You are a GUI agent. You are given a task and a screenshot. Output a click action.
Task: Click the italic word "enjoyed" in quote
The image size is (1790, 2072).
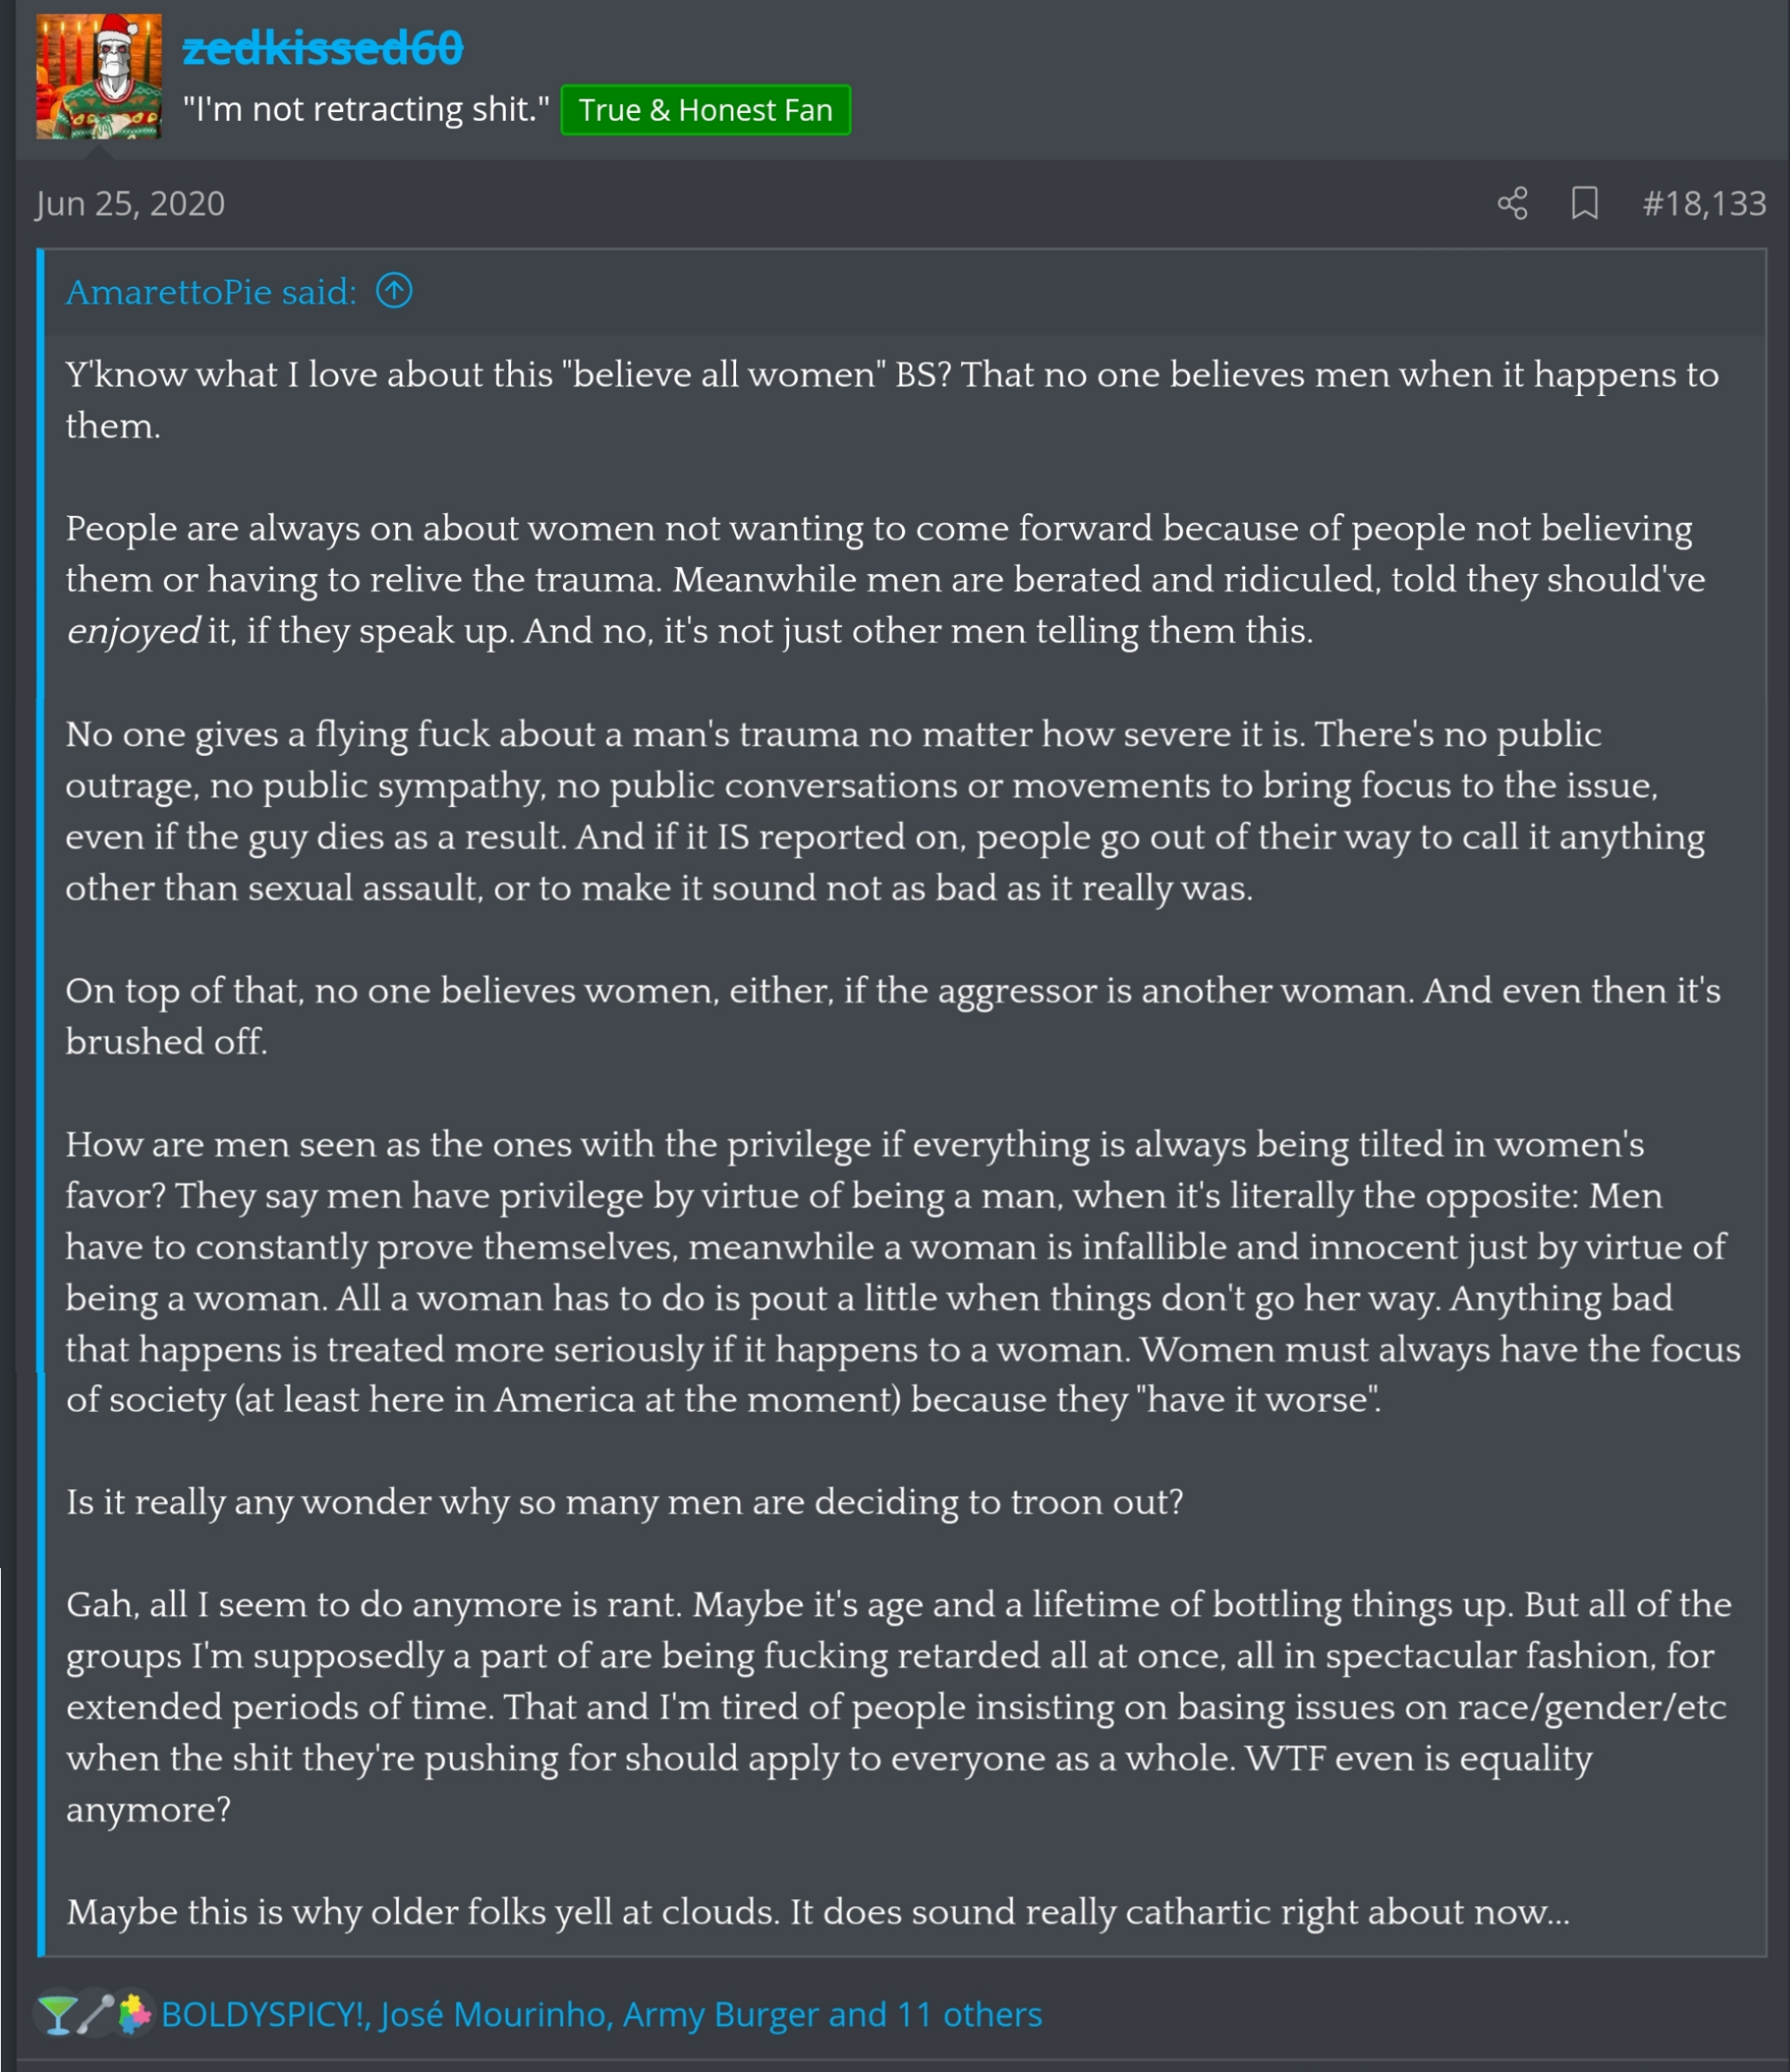(132, 631)
